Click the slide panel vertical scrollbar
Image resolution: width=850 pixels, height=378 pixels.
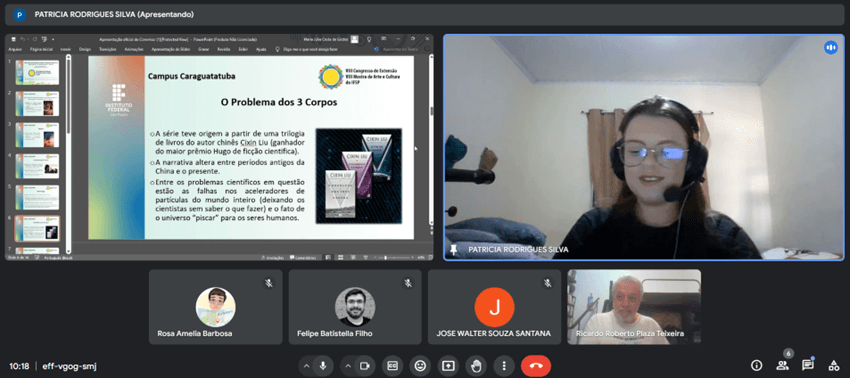pyautogui.click(x=68, y=155)
